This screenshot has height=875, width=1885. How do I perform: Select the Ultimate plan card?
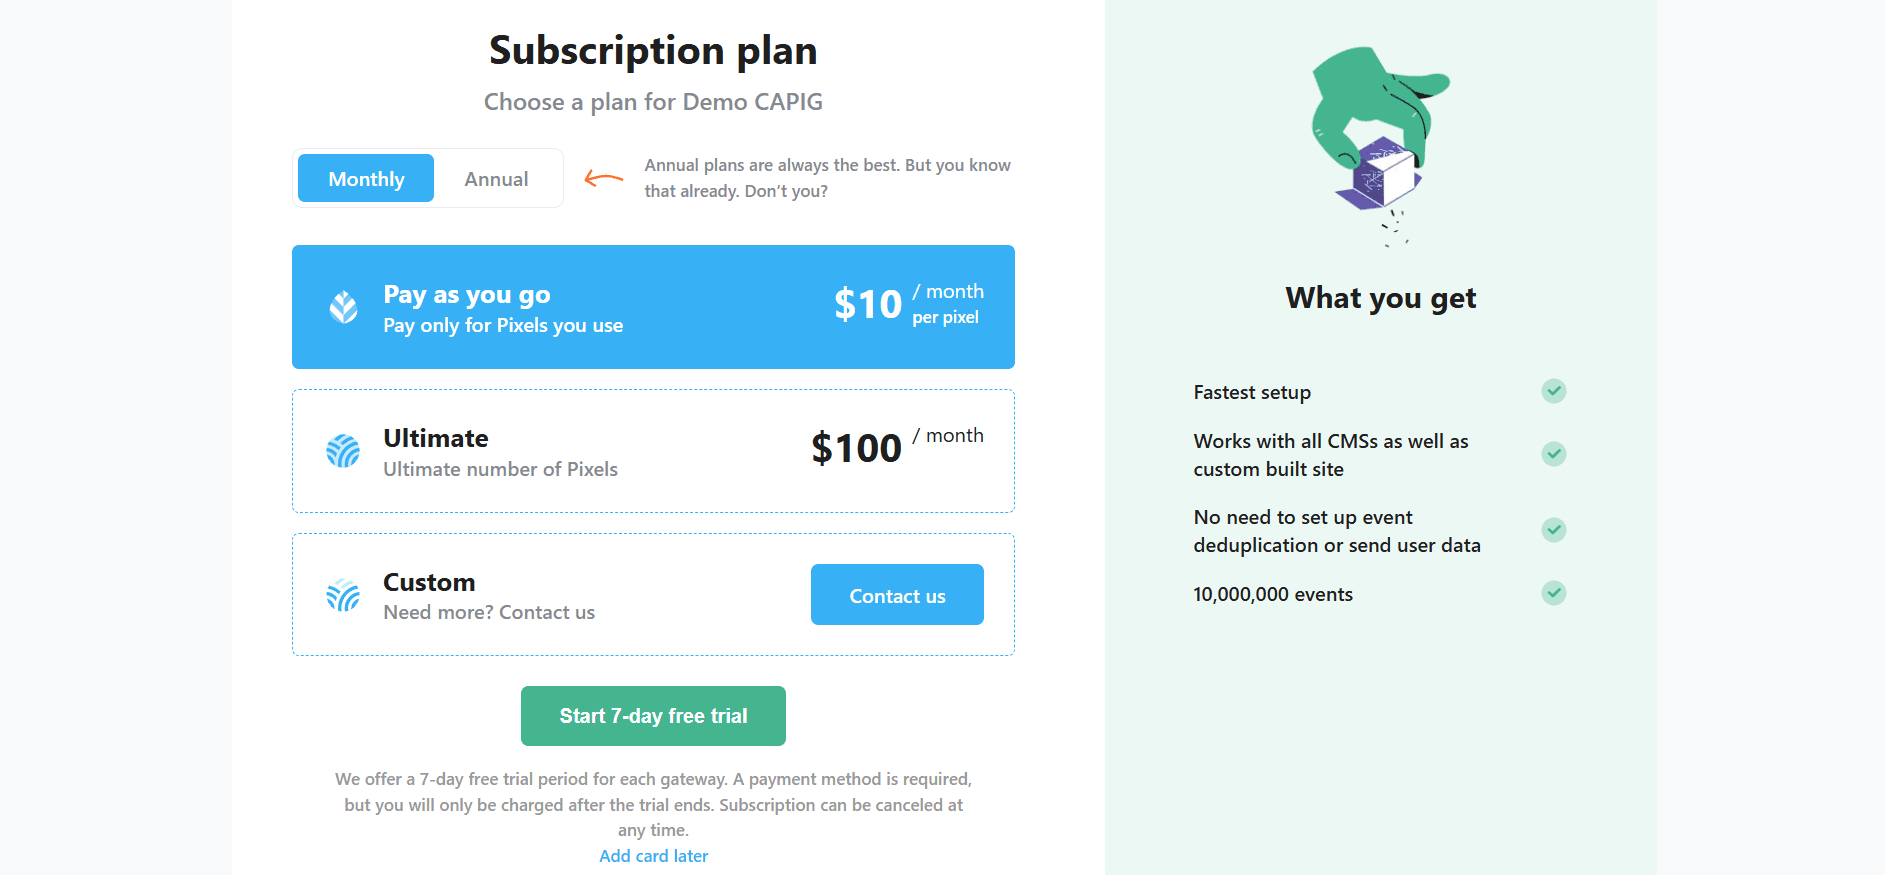[653, 451]
